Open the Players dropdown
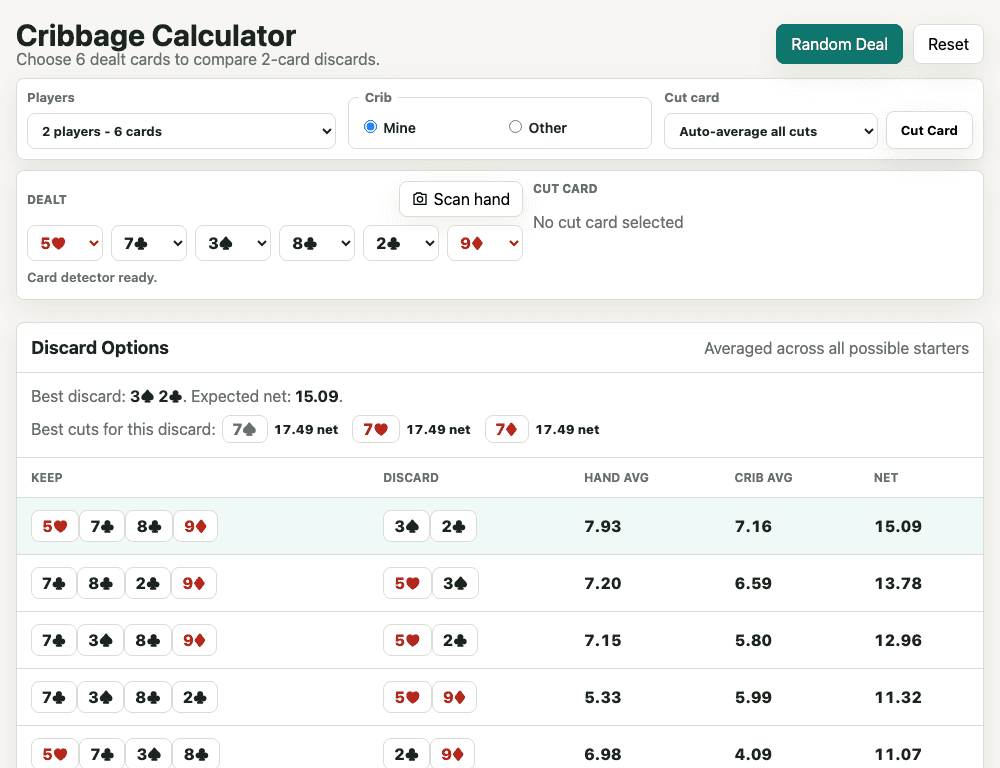The width and height of the screenshot is (1000, 768). pos(181,131)
